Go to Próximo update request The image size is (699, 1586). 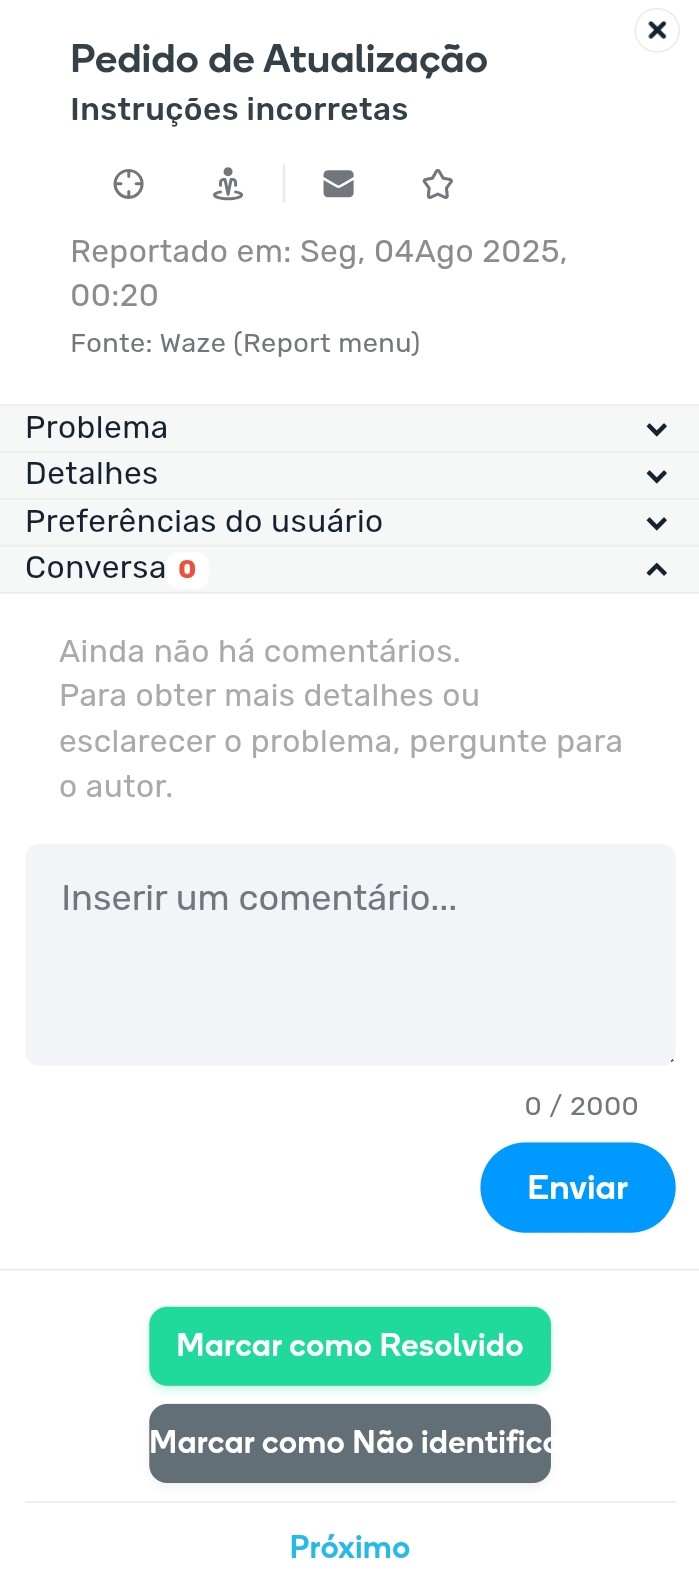click(350, 1547)
